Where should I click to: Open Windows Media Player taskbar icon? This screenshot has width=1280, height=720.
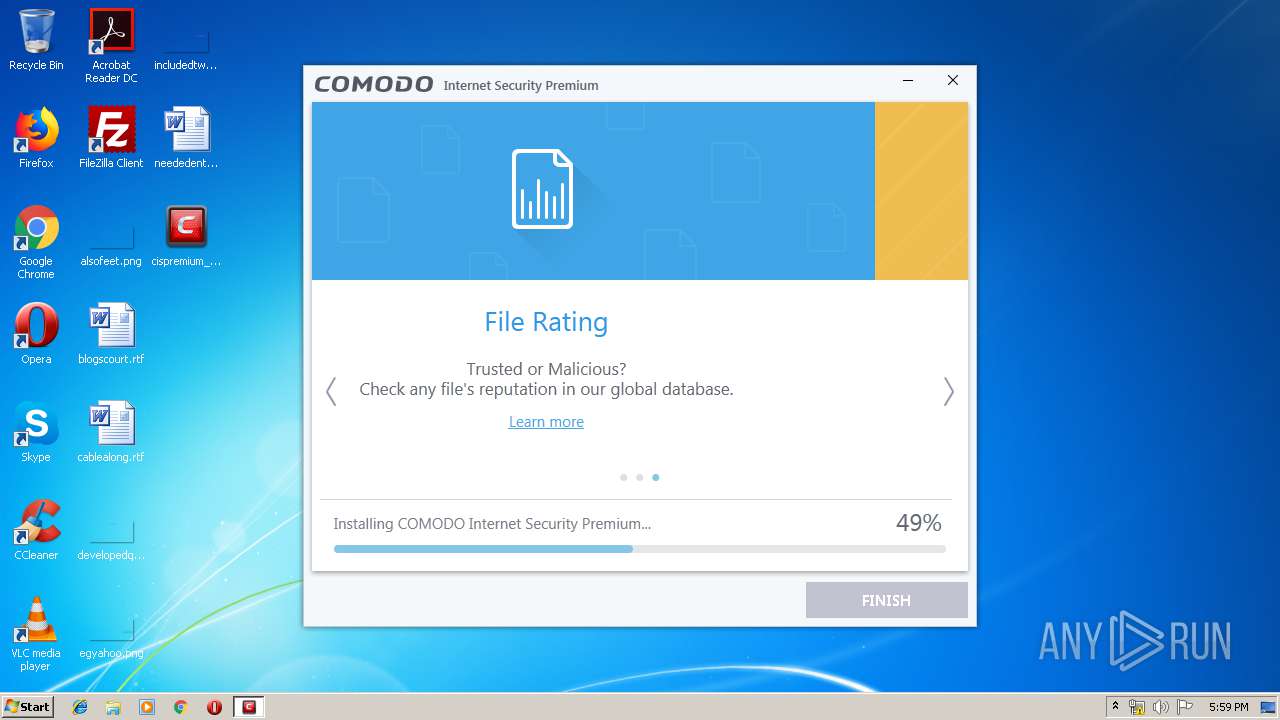click(x=147, y=707)
